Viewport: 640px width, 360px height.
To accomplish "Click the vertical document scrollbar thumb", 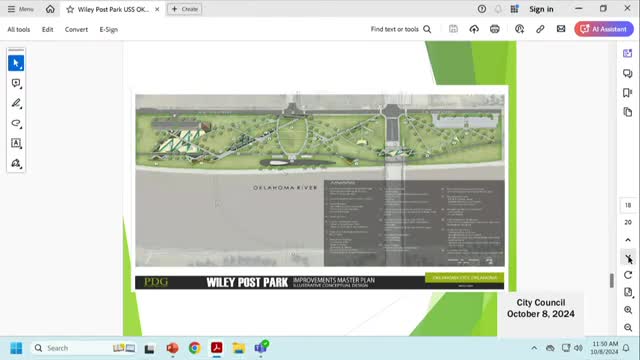I will coord(611,280).
